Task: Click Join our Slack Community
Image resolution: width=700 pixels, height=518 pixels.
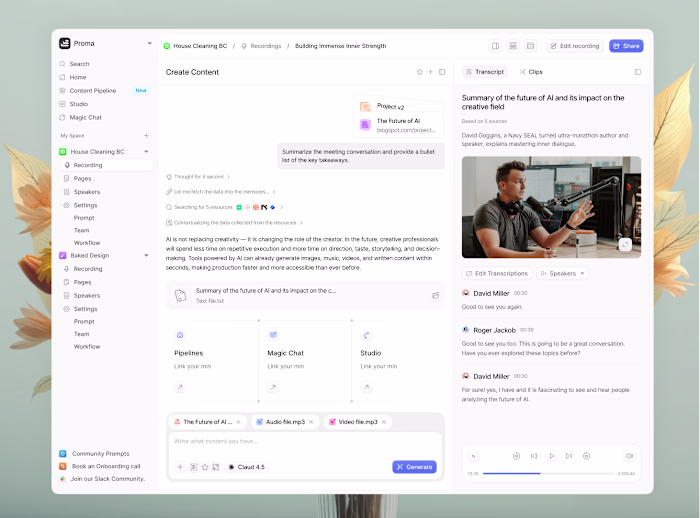Action: click(x=102, y=479)
